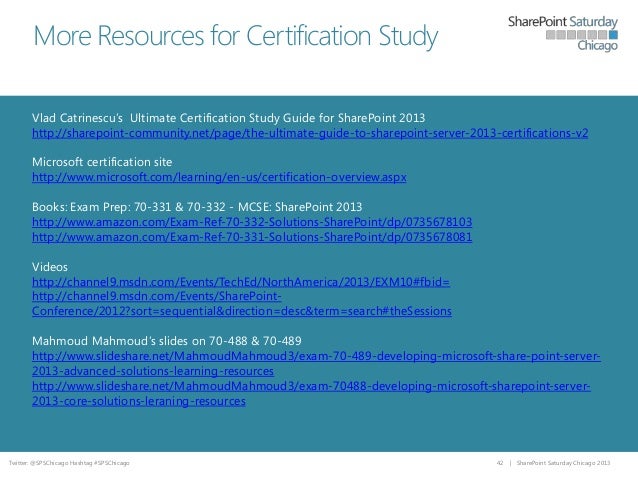Click the "Videos" heading
638x479 pixels.
[50, 267]
